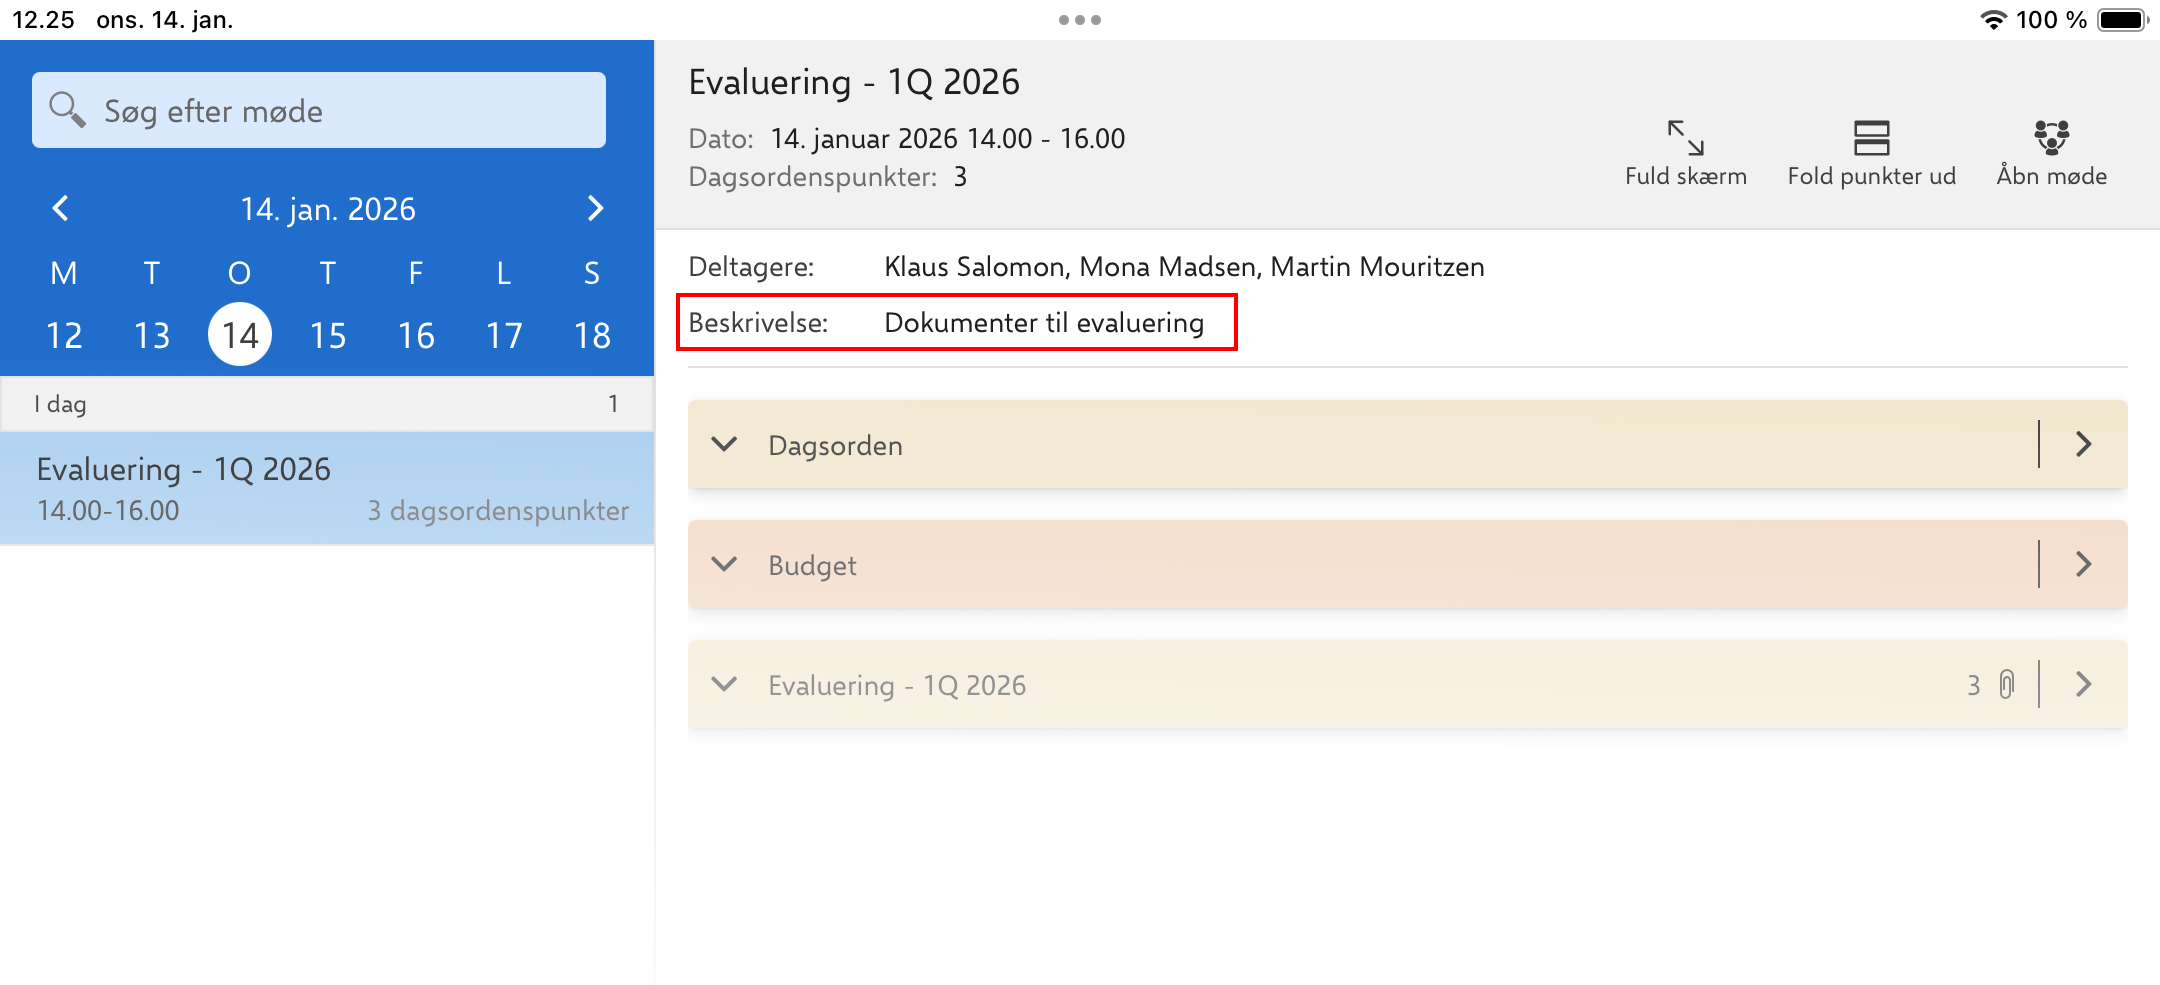Select day 16 in the calendar
The height and width of the screenshot is (985, 2160).
(416, 335)
